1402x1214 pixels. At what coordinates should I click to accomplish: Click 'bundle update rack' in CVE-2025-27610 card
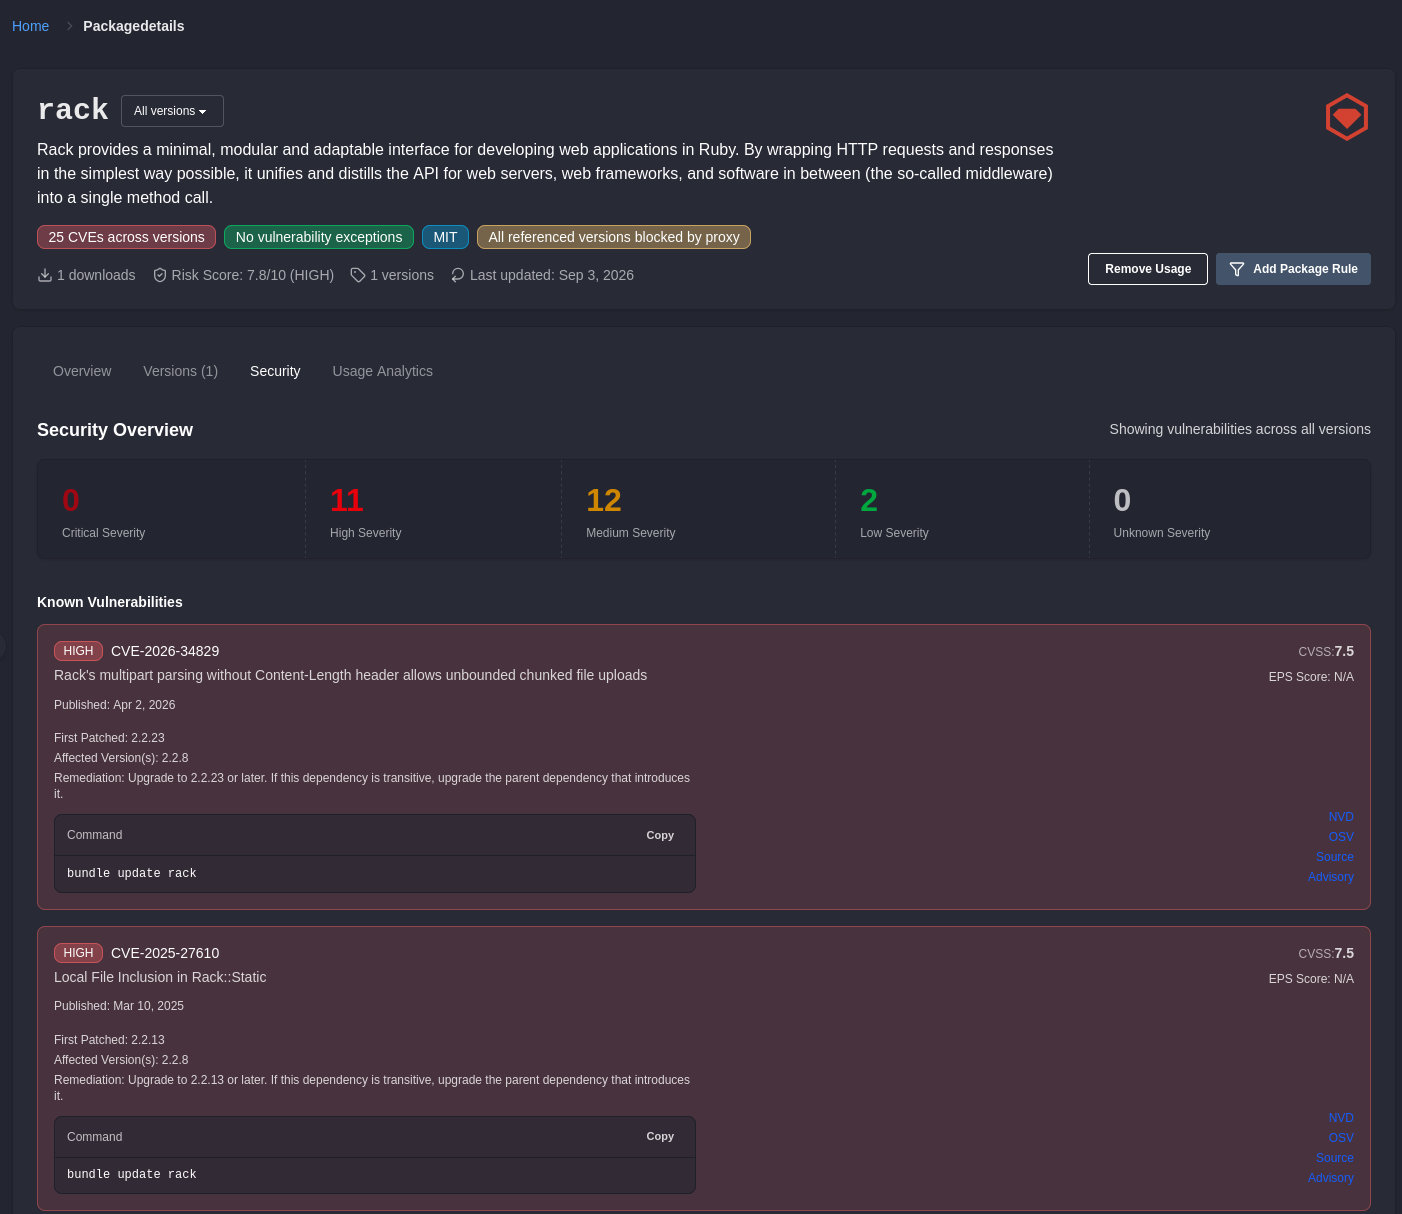tap(132, 1174)
